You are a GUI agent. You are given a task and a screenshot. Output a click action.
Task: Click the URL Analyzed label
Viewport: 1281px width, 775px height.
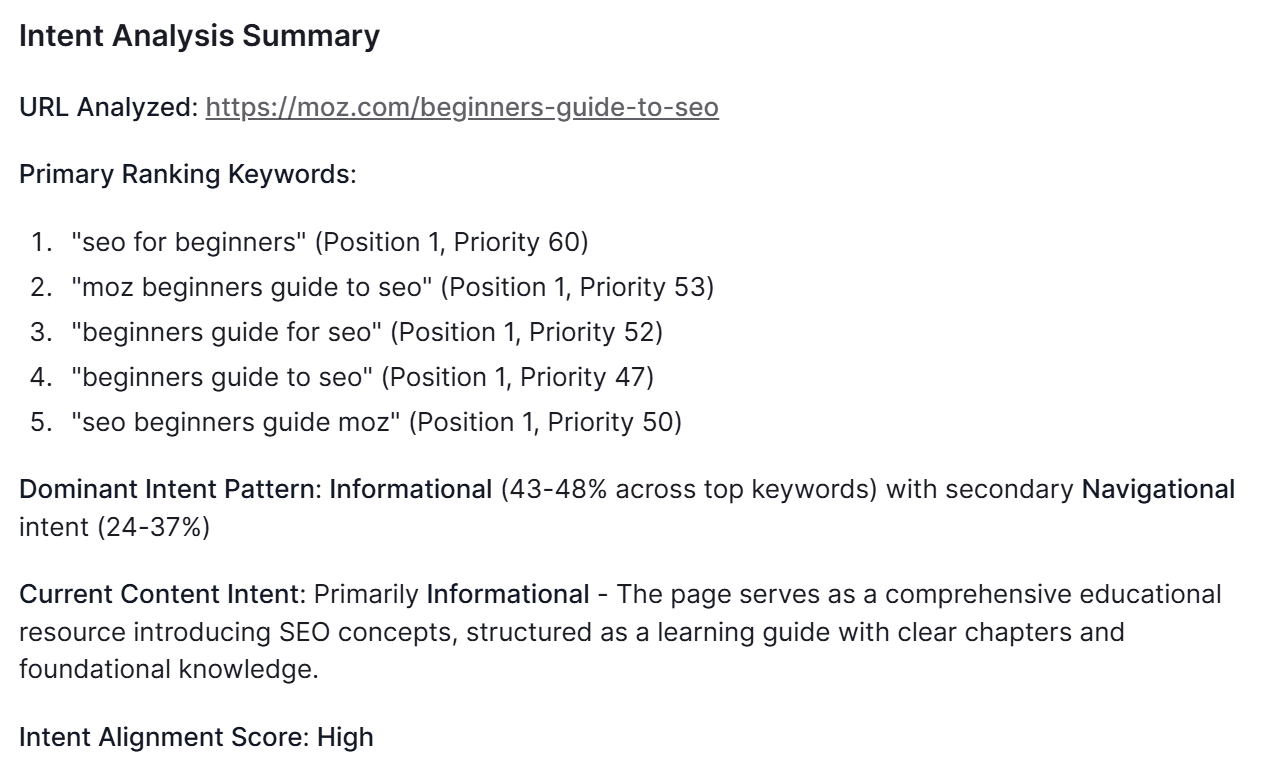[108, 107]
